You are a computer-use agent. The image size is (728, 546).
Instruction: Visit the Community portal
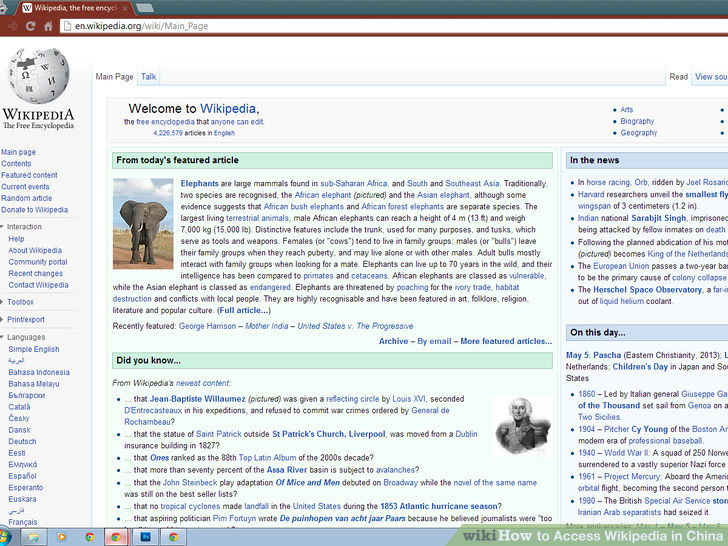tap(38, 262)
